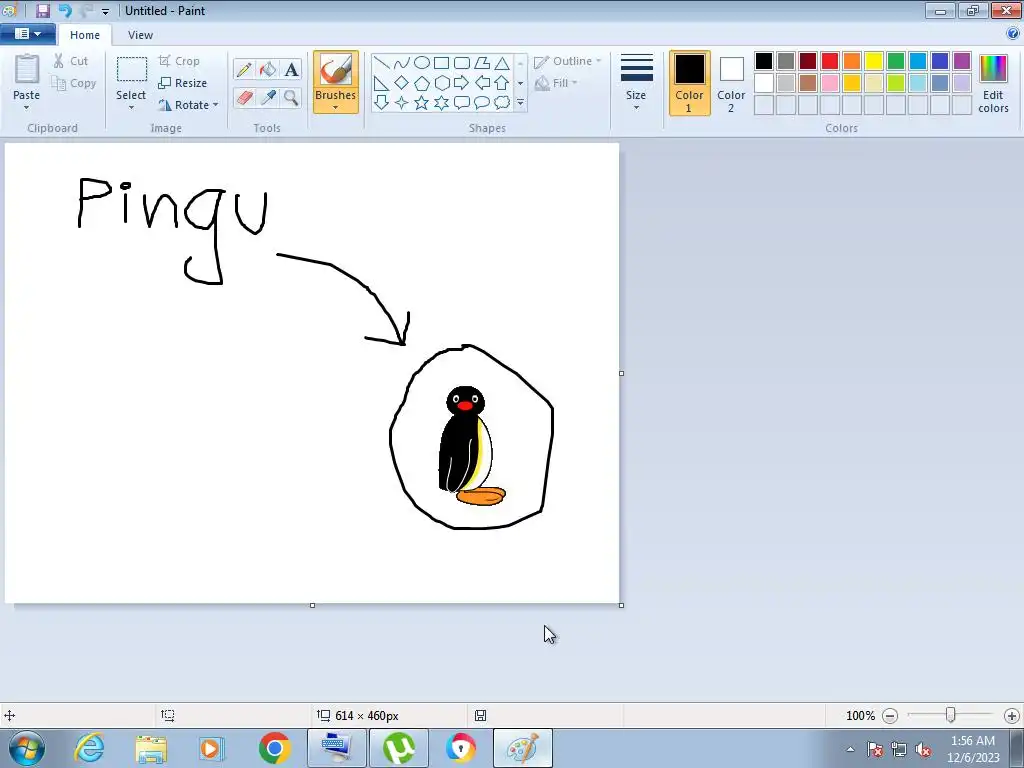1024x768 pixels.
Task: Open the shape Fill dropdown
Action: [x=556, y=83]
